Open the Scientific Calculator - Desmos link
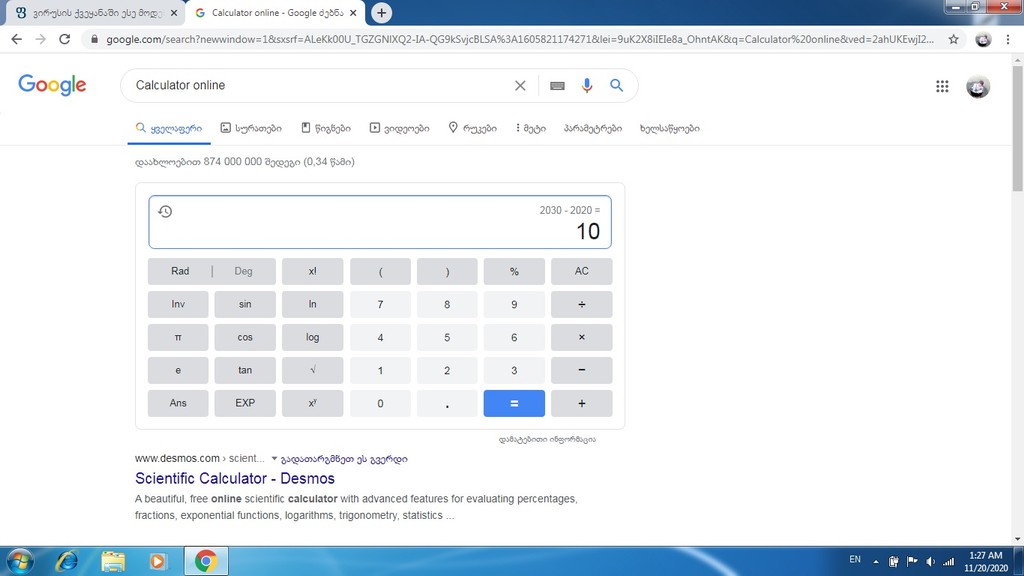The width and height of the screenshot is (1024, 576). [x=234, y=478]
